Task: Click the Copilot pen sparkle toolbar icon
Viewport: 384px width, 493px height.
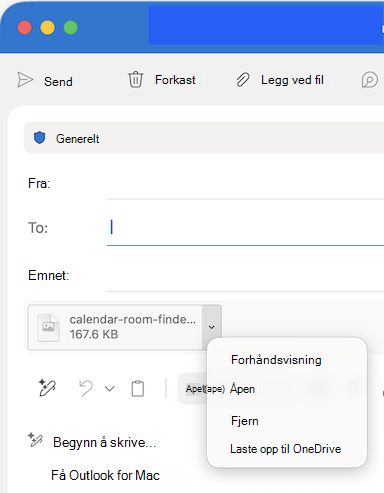Action: point(47,388)
